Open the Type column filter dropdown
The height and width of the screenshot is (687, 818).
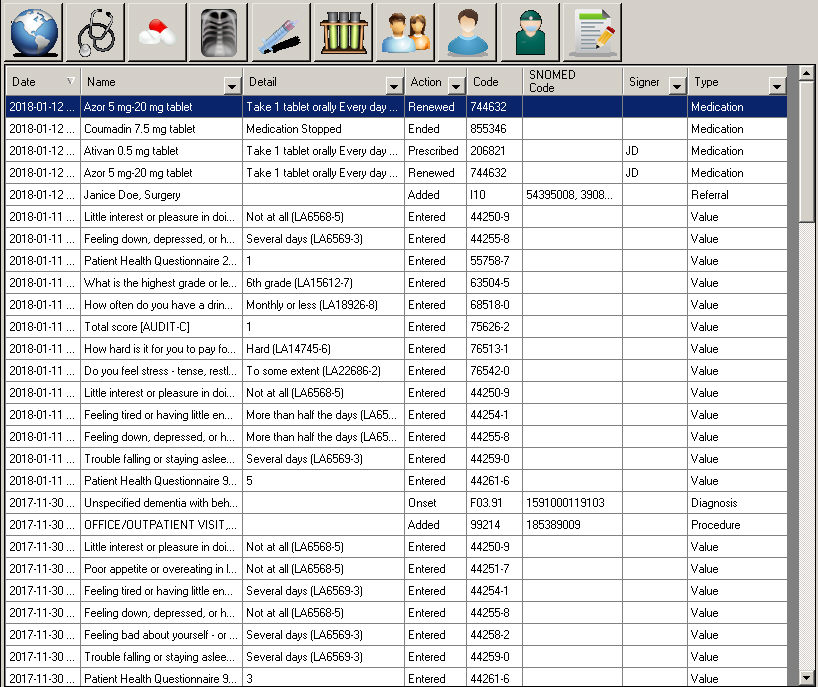777,85
